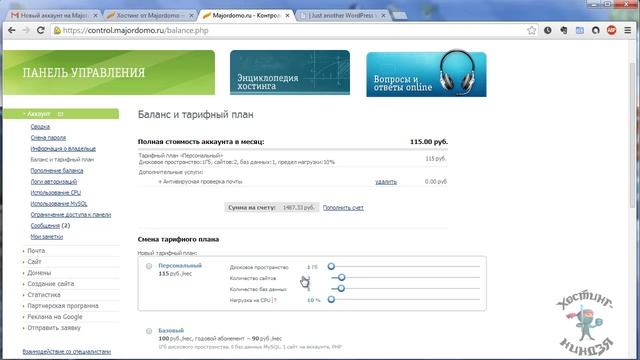Open the 'Вопросы и ответы online' banner

coord(426,74)
